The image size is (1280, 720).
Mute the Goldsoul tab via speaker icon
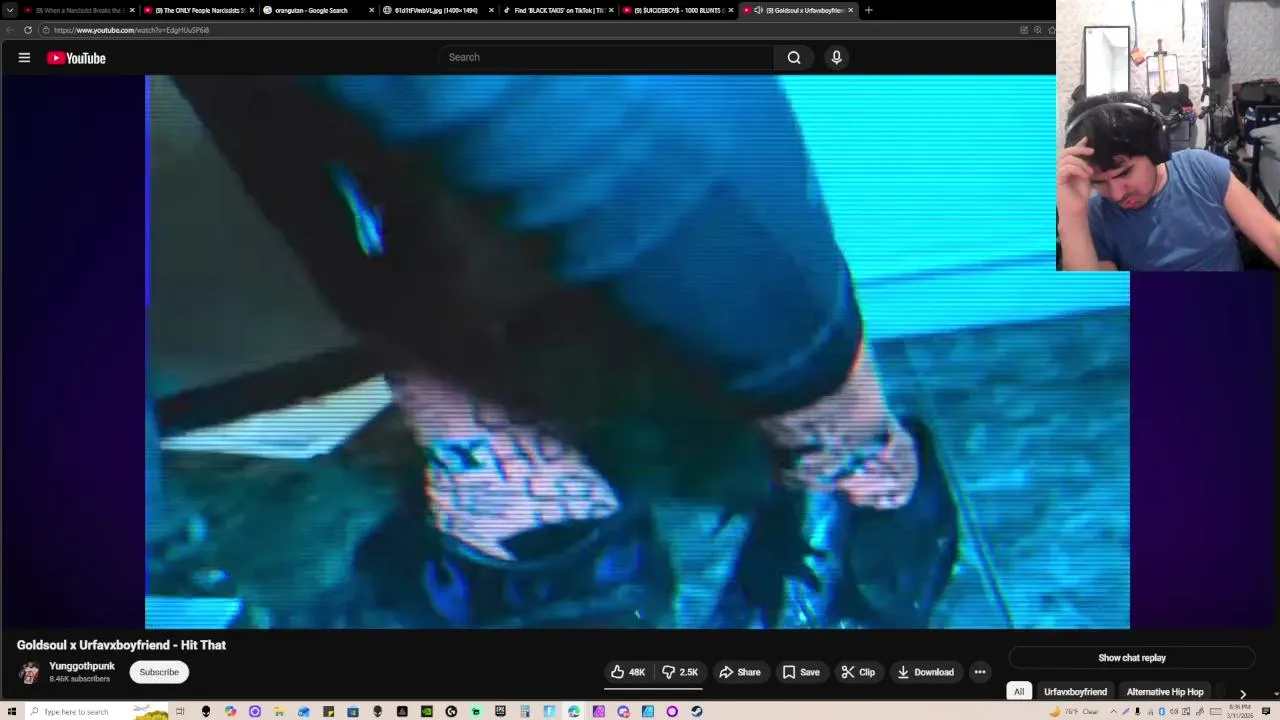pos(758,10)
